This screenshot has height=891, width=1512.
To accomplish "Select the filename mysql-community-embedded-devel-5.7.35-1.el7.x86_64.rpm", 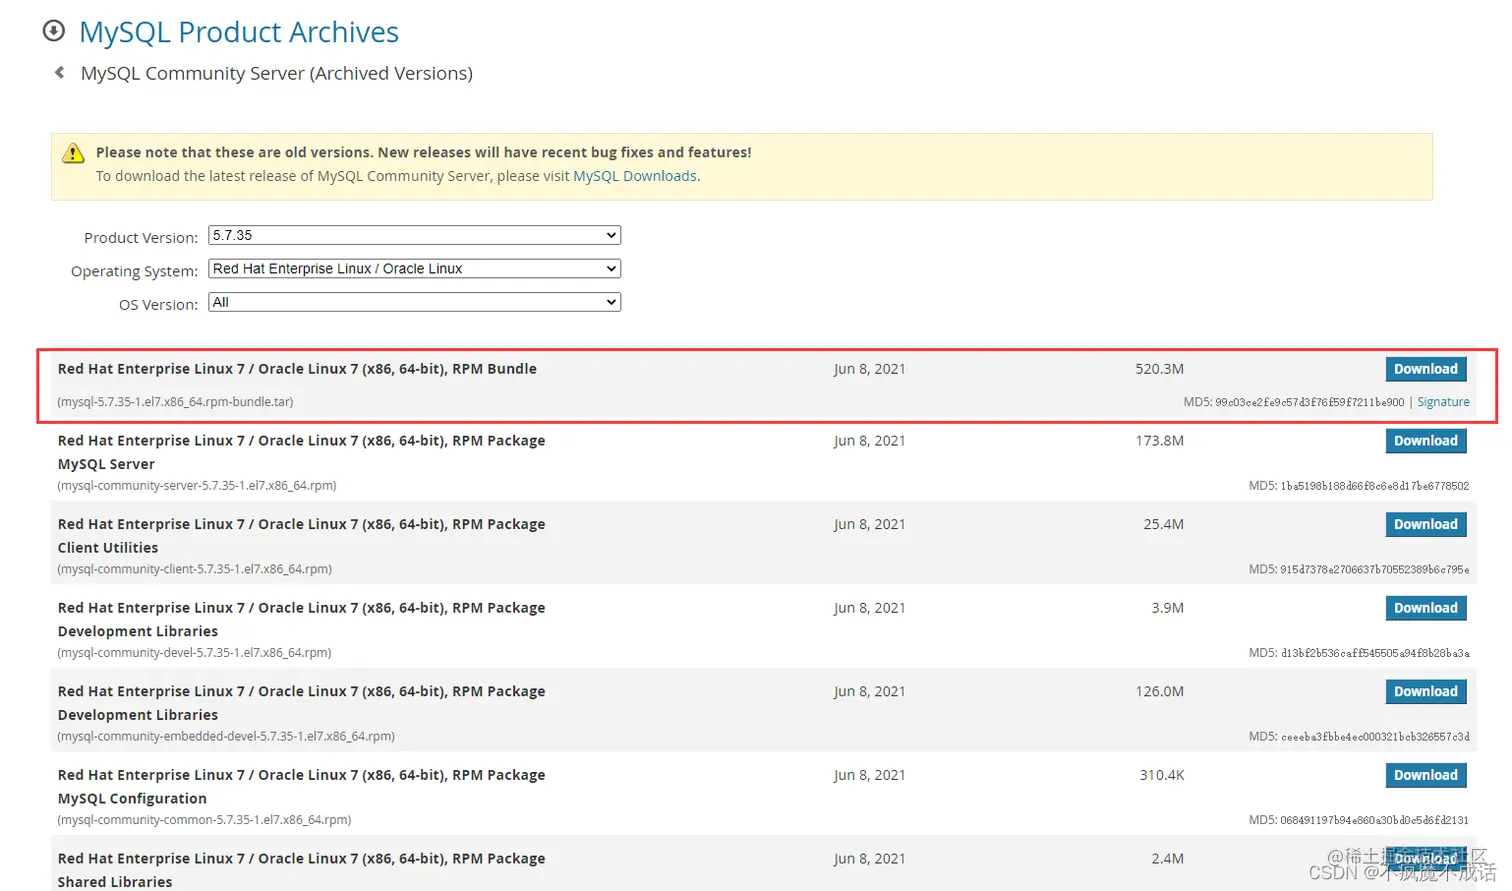I will (x=226, y=736).
